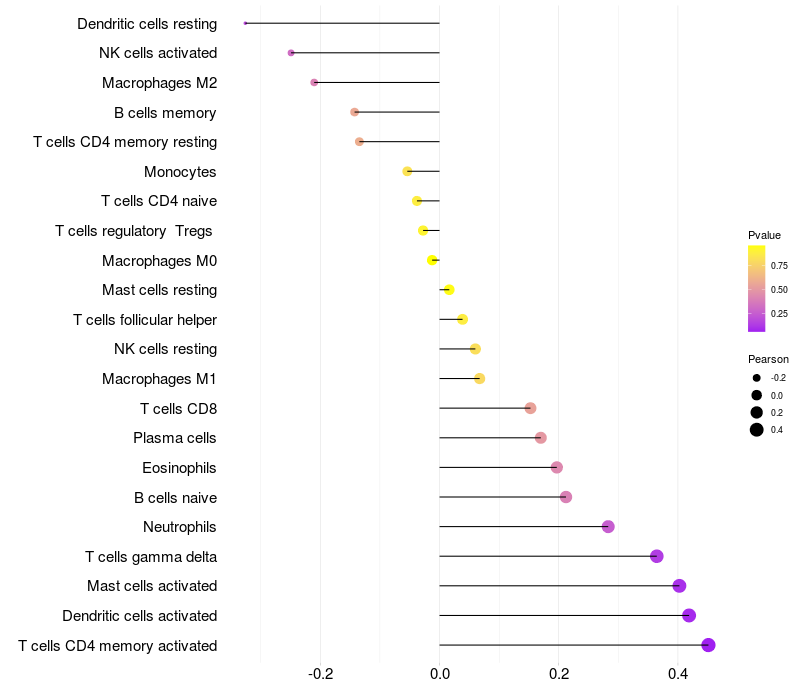Click the Pvalue legend title
This screenshot has width=800, height=700.
pos(764,235)
